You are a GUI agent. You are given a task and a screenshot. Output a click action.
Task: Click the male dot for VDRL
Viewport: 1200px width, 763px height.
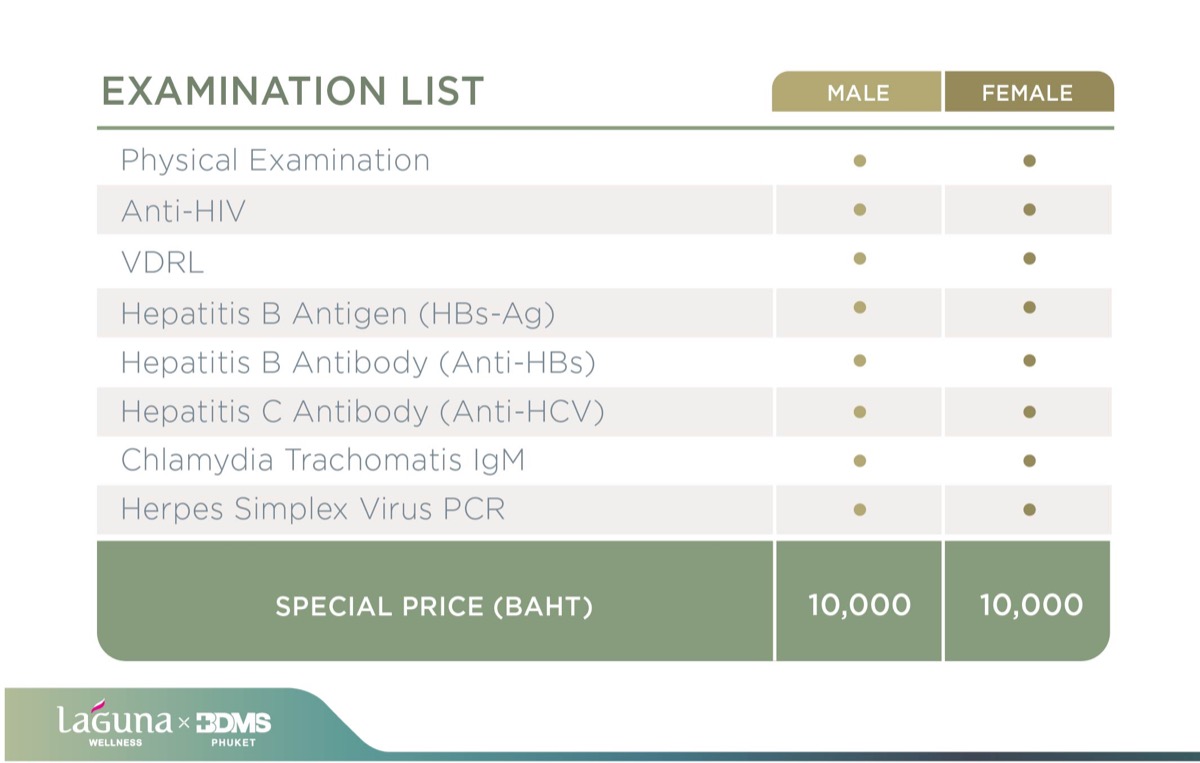pos(859,259)
